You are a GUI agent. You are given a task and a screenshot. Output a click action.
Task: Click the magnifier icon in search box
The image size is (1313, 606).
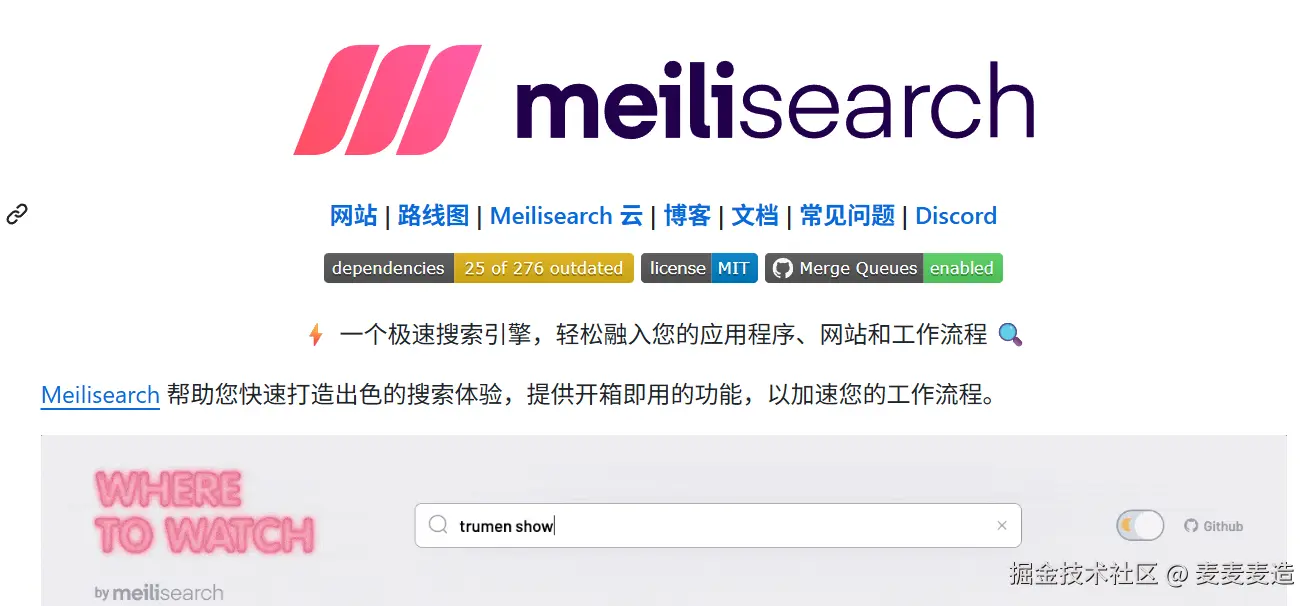point(438,525)
